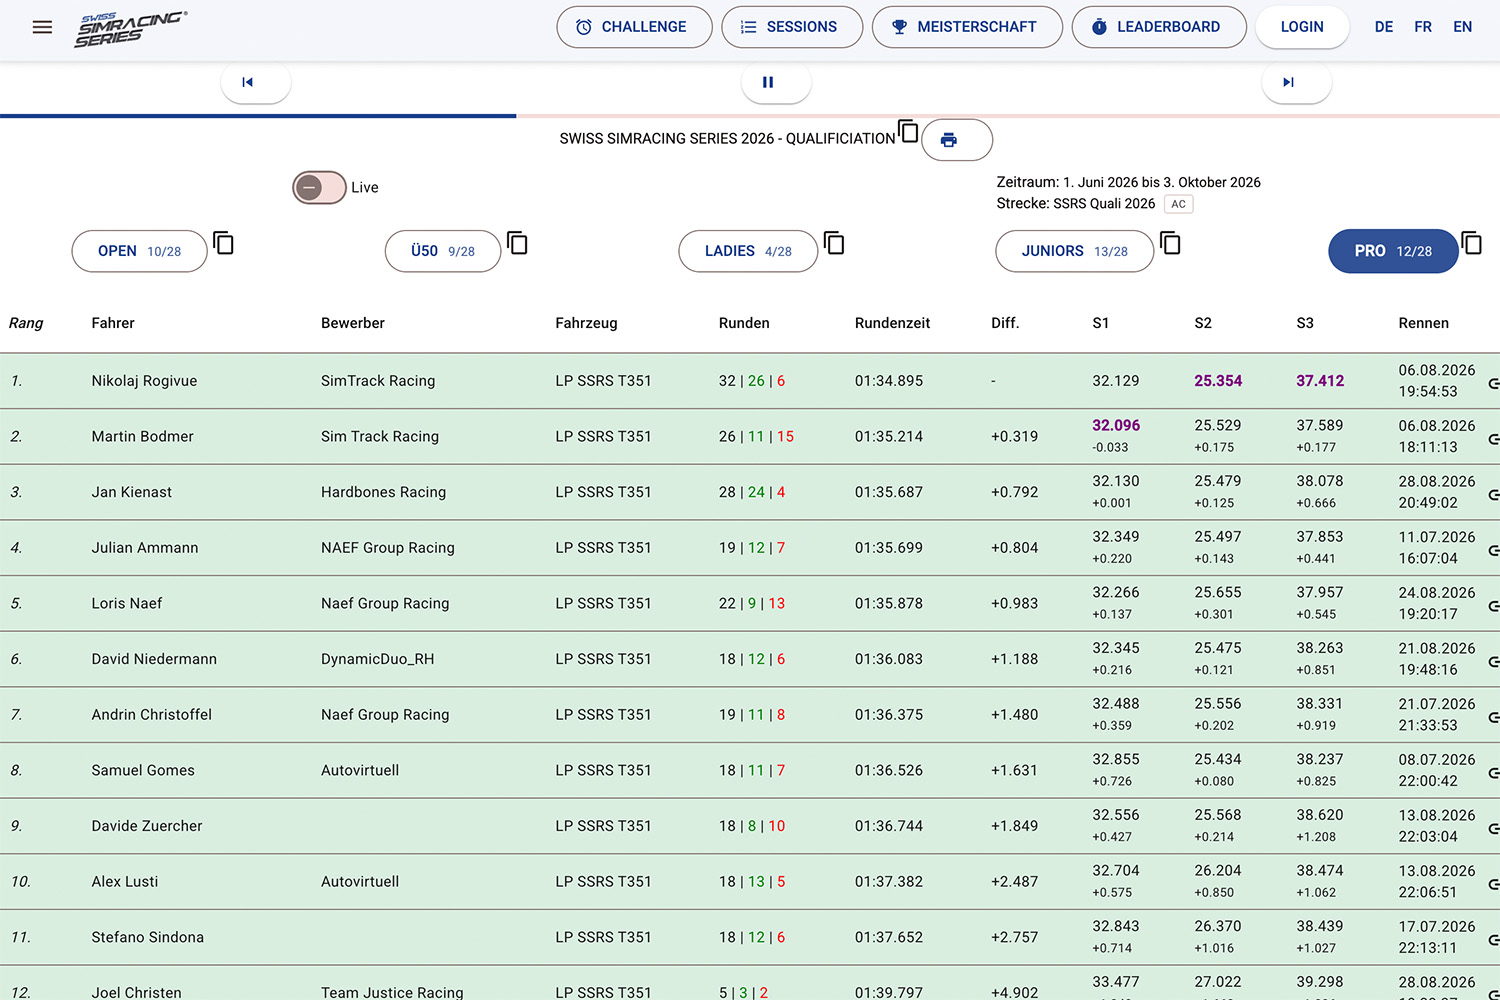
Task: Select the LADIES 4/28 category tab
Action: (748, 251)
